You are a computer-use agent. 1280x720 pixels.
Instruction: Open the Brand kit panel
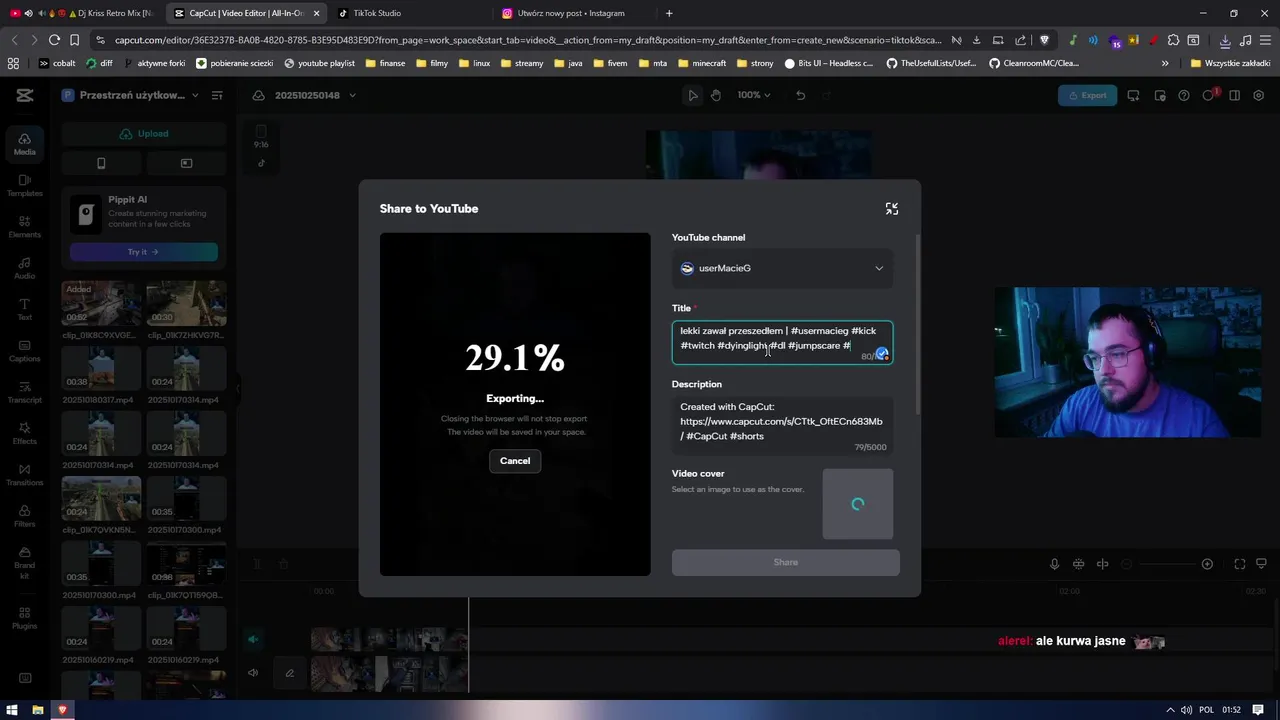(x=25, y=563)
